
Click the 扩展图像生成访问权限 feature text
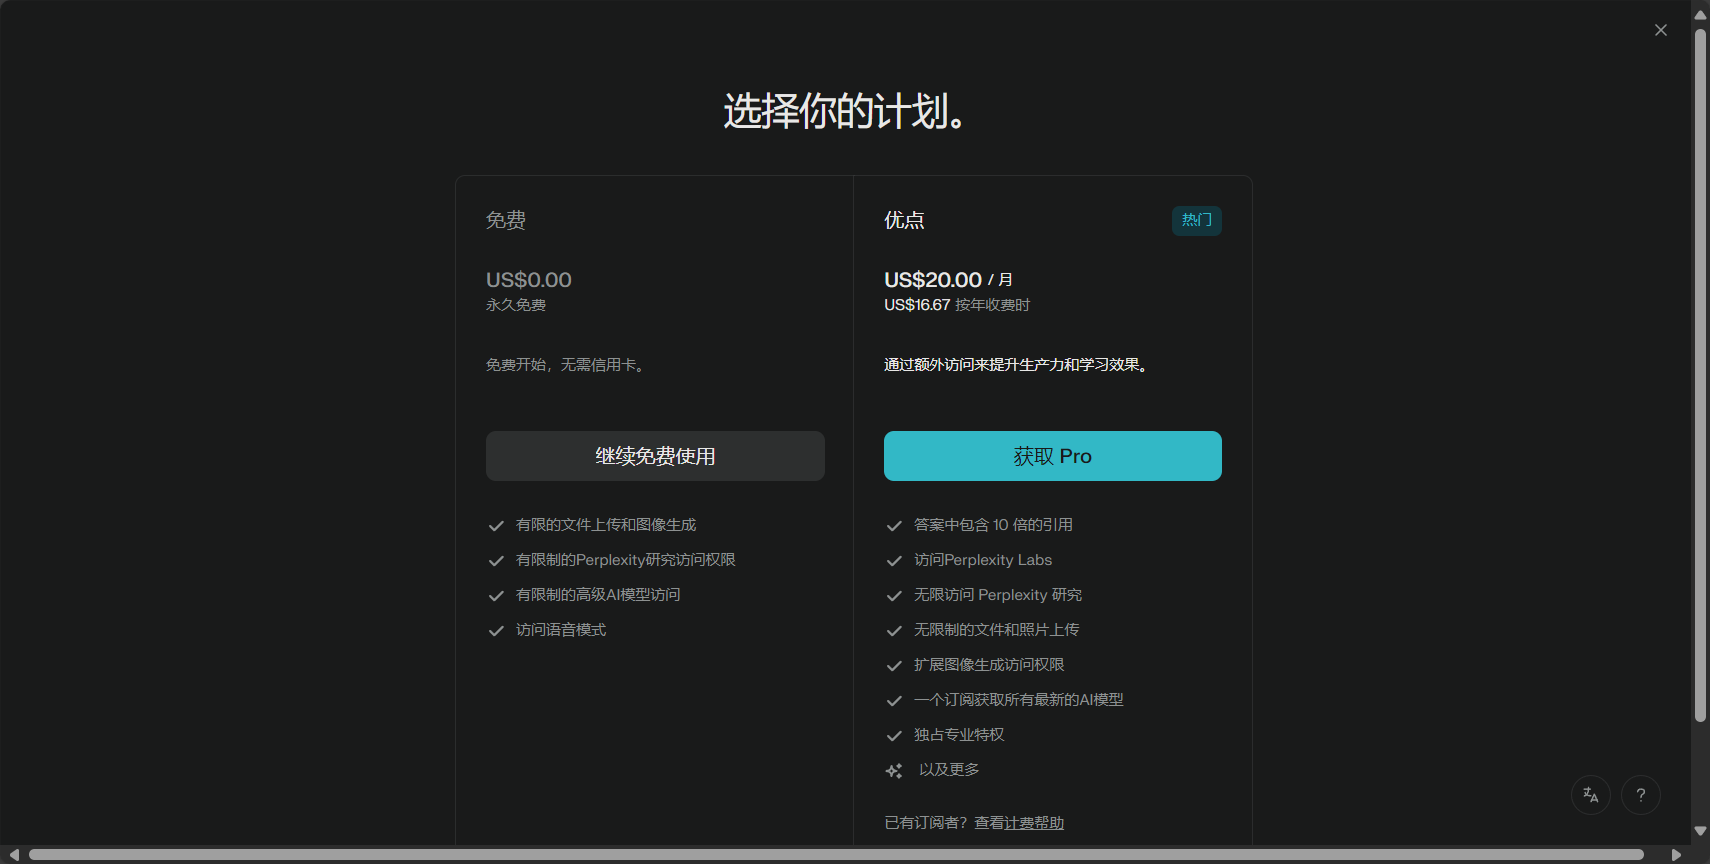[989, 665]
